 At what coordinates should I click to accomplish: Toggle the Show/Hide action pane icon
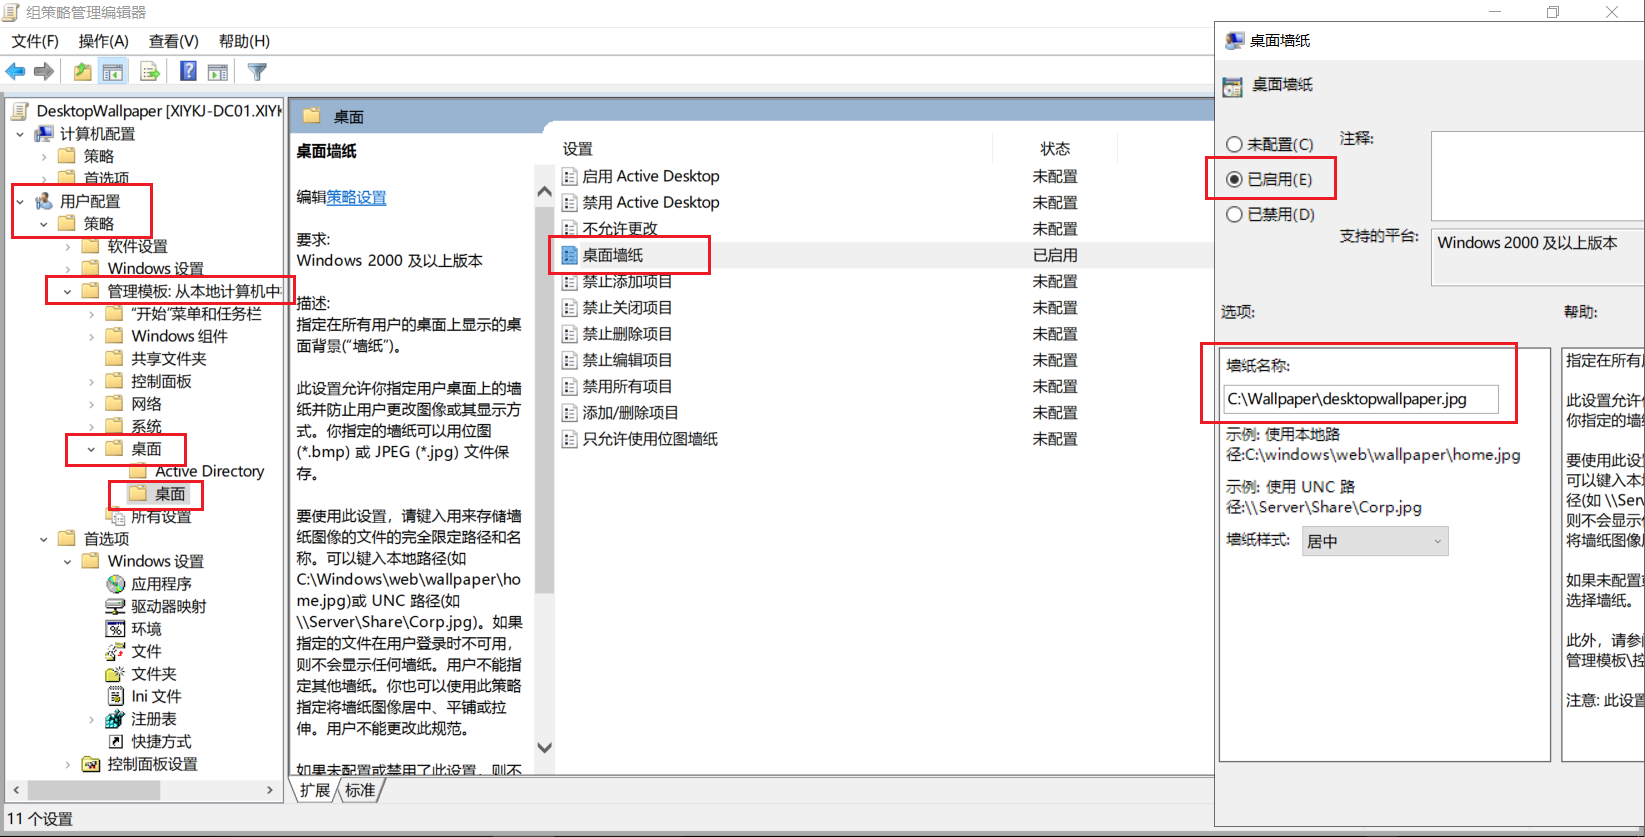click(218, 72)
